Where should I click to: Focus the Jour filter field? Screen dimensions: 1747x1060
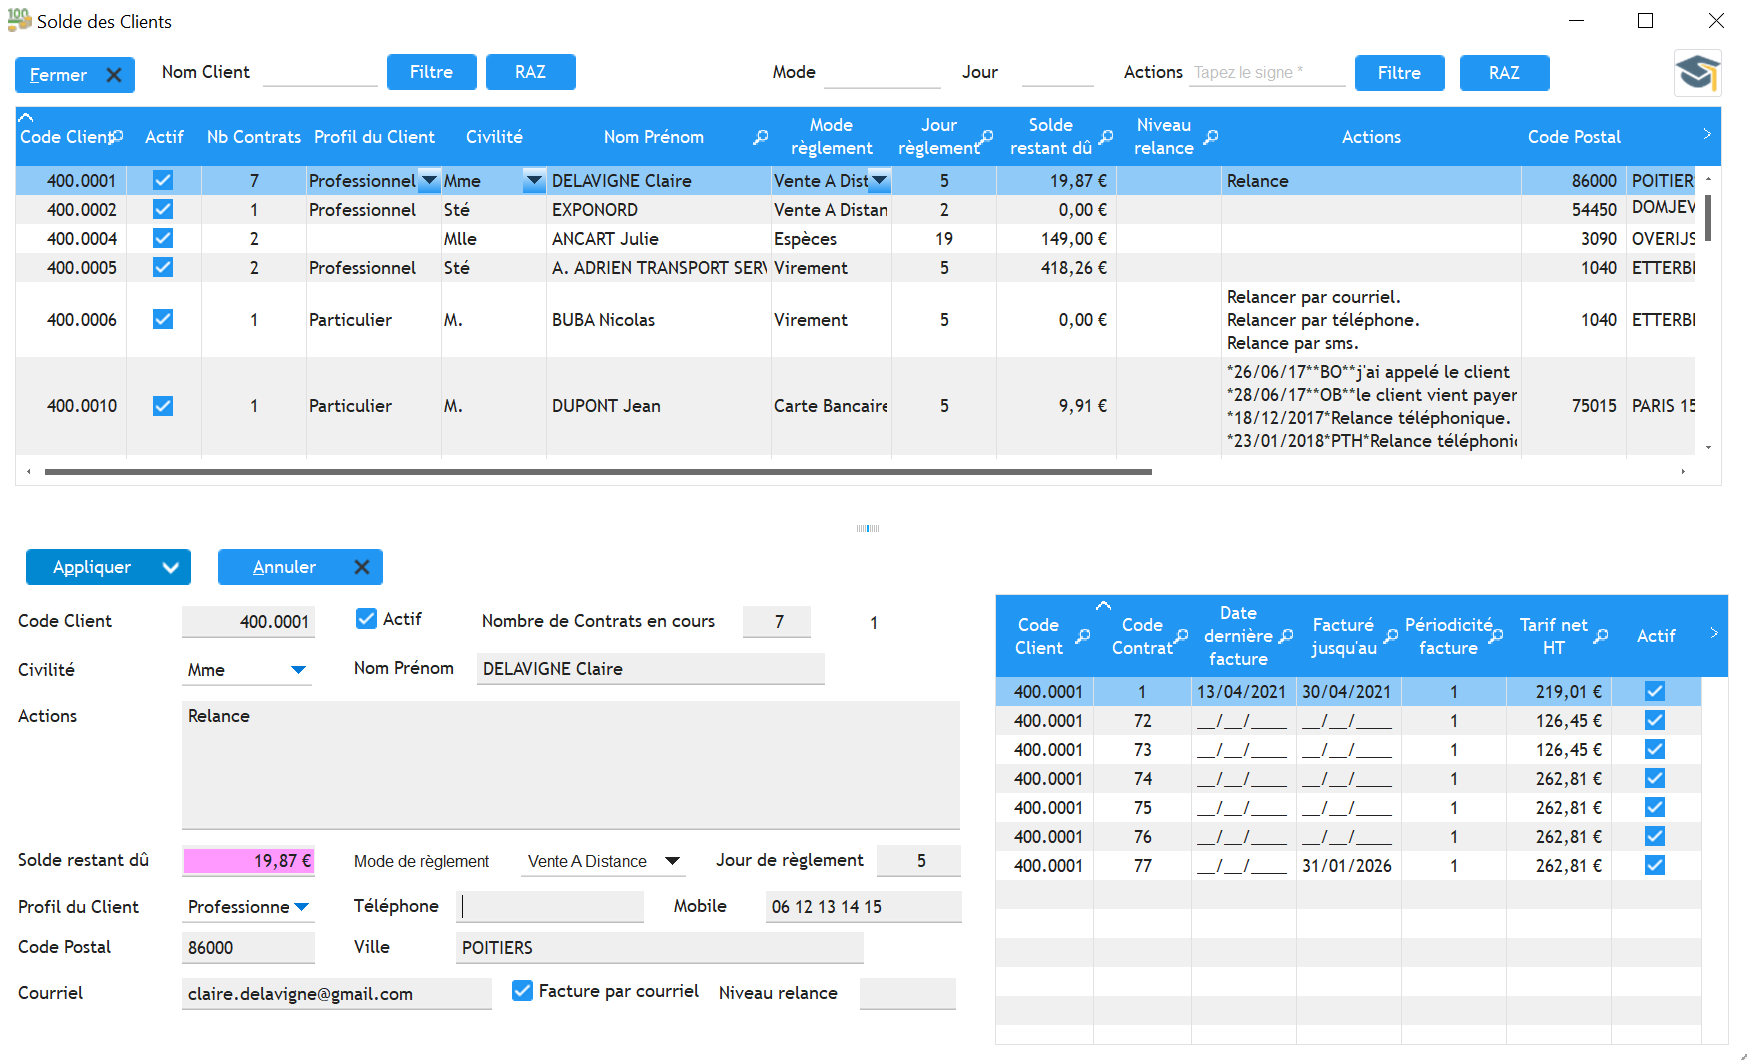point(1058,73)
